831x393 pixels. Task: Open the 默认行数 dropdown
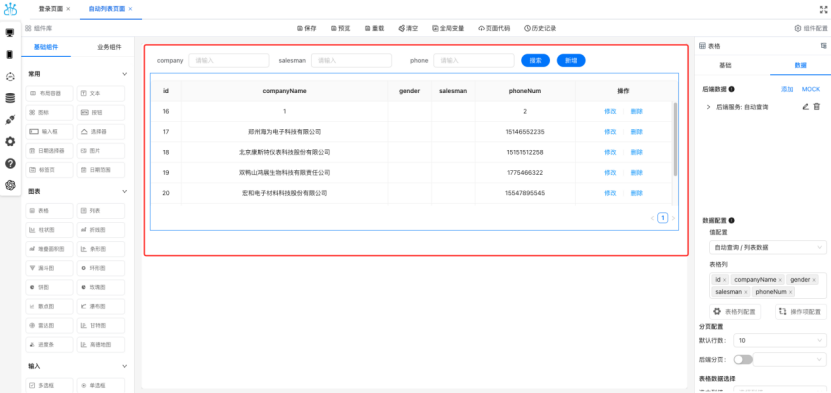(780, 340)
